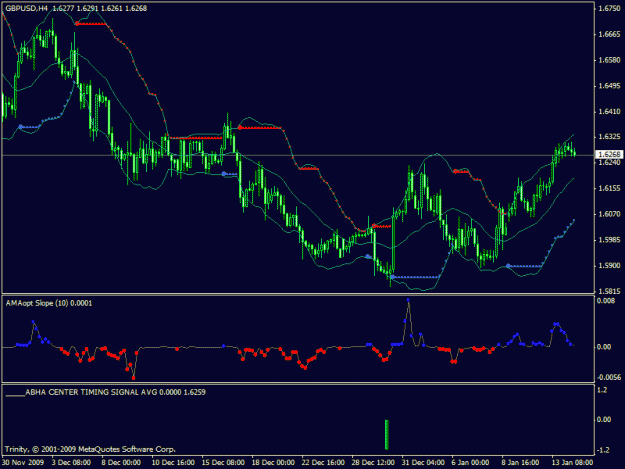The width and height of the screenshot is (625, 469).
Task: Click the 1.5985 price scale value
Action: pyautogui.click(x=609, y=239)
